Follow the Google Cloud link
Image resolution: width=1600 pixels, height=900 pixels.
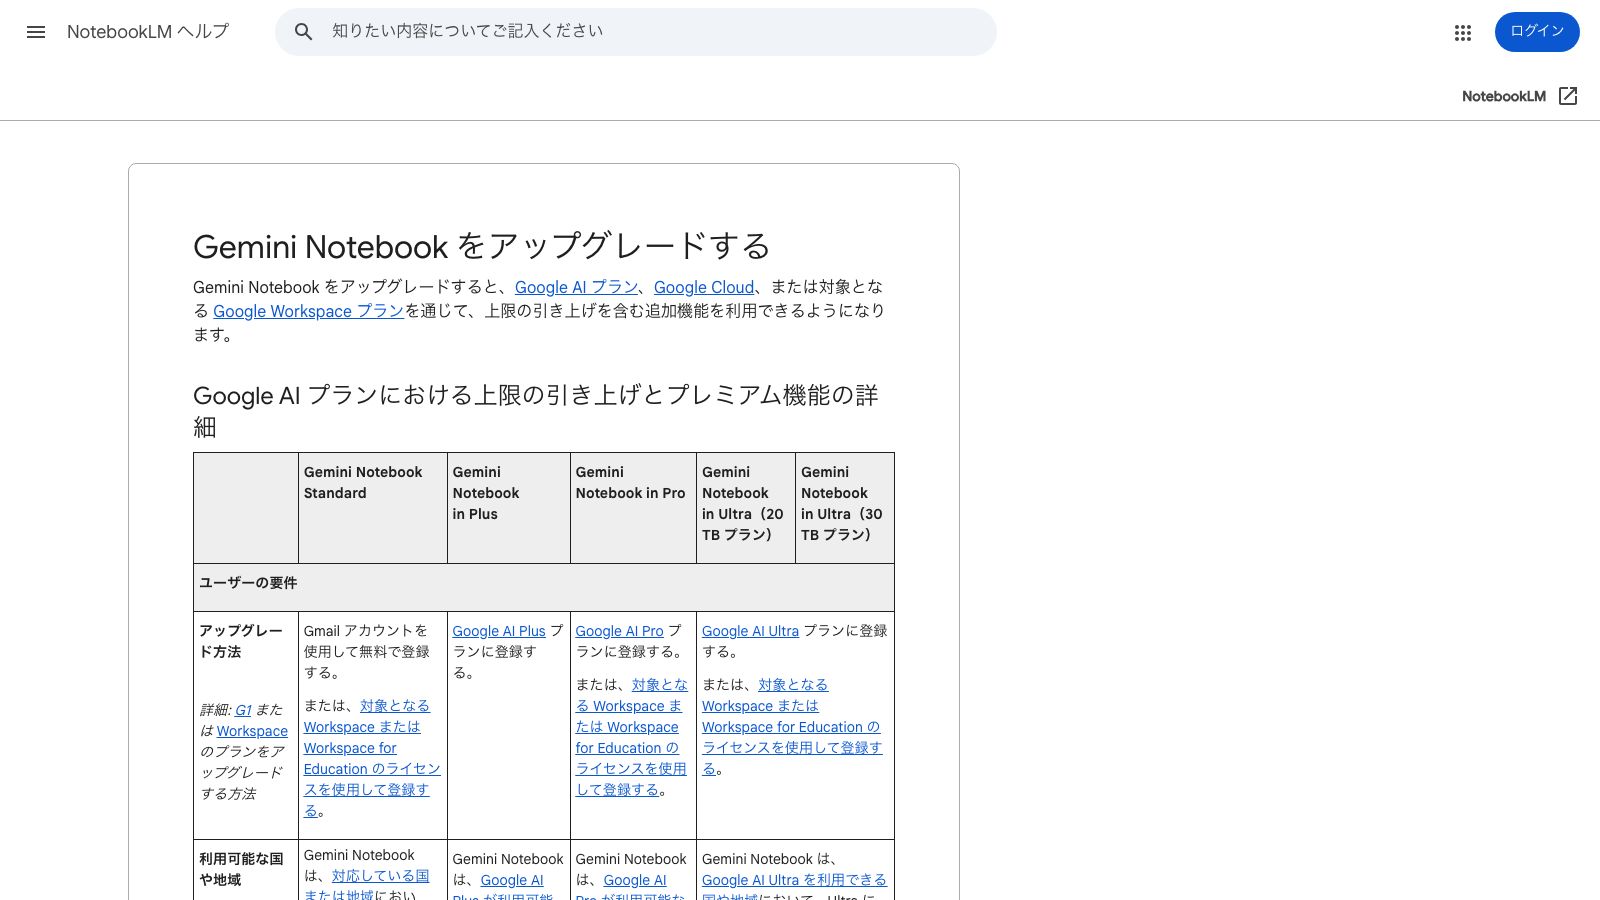tap(704, 287)
